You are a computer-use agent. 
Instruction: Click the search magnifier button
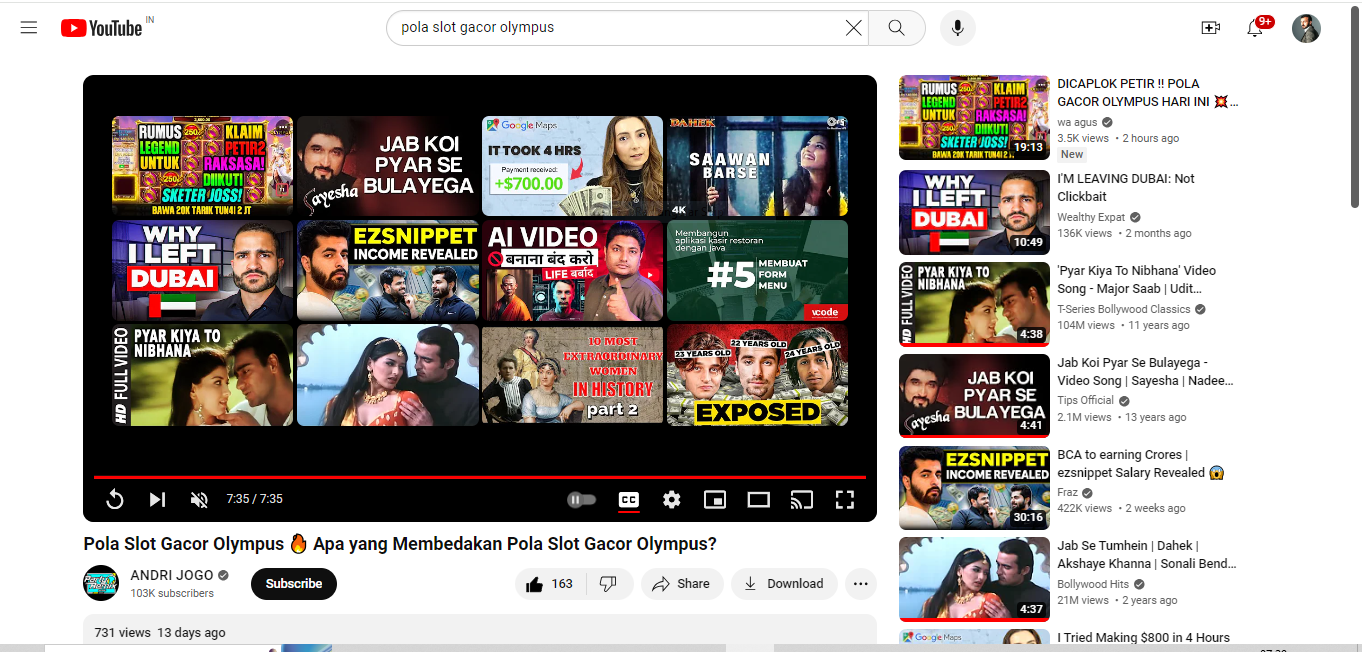[896, 28]
